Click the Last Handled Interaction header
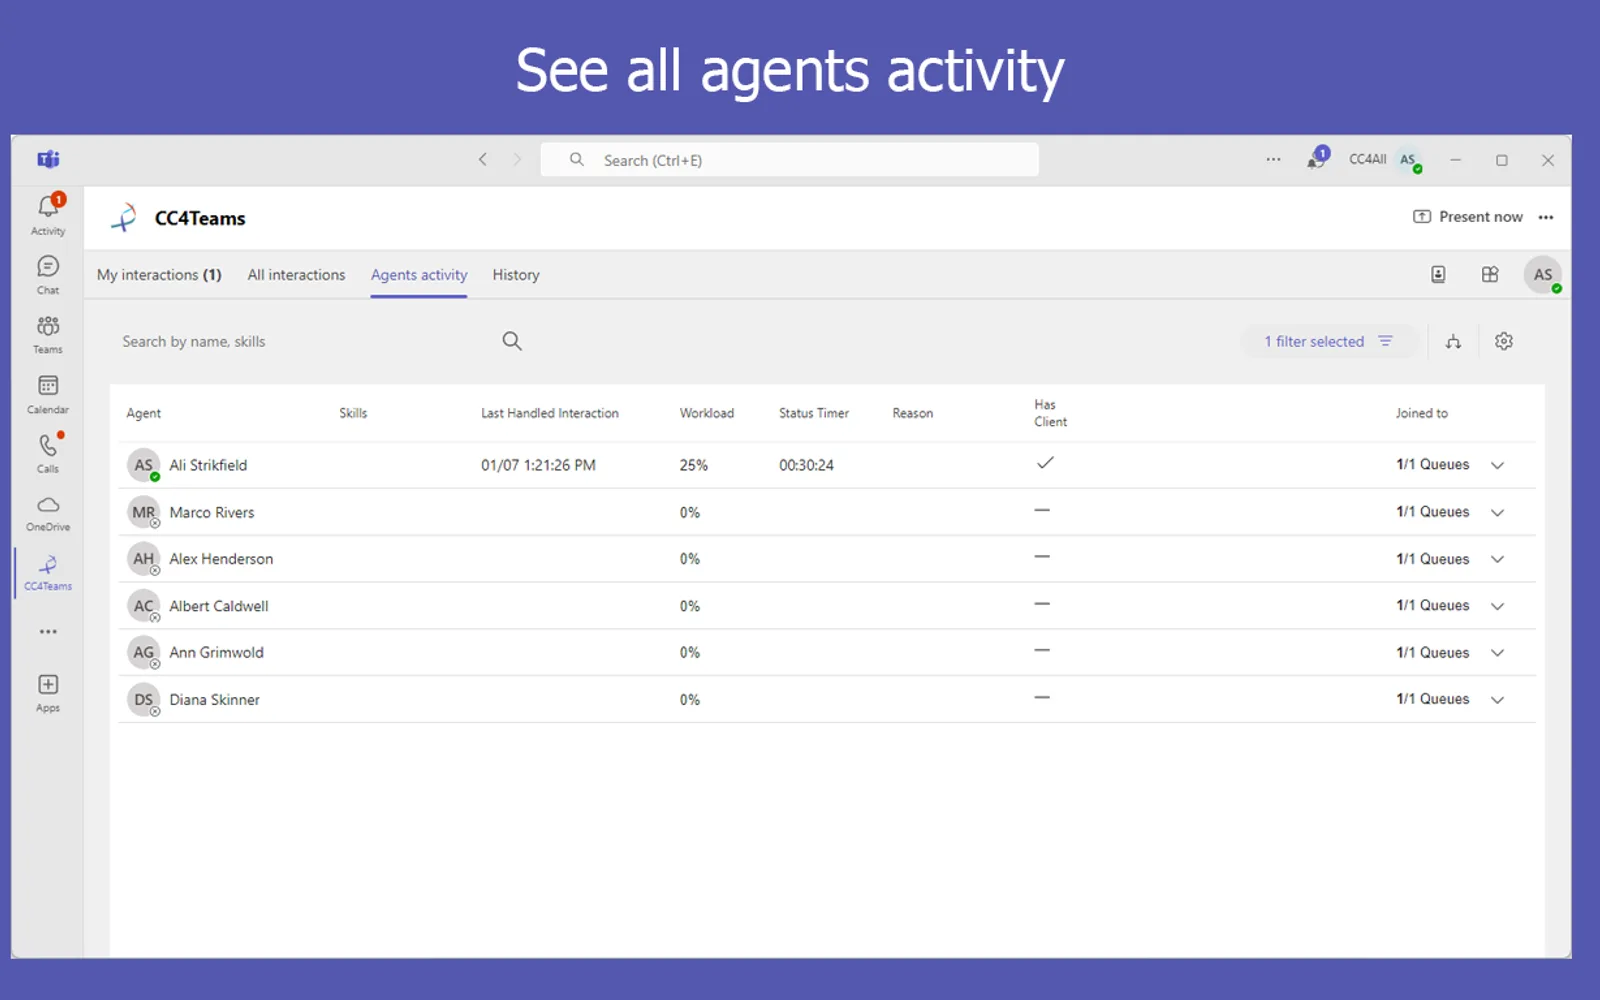 [x=550, y=413]
